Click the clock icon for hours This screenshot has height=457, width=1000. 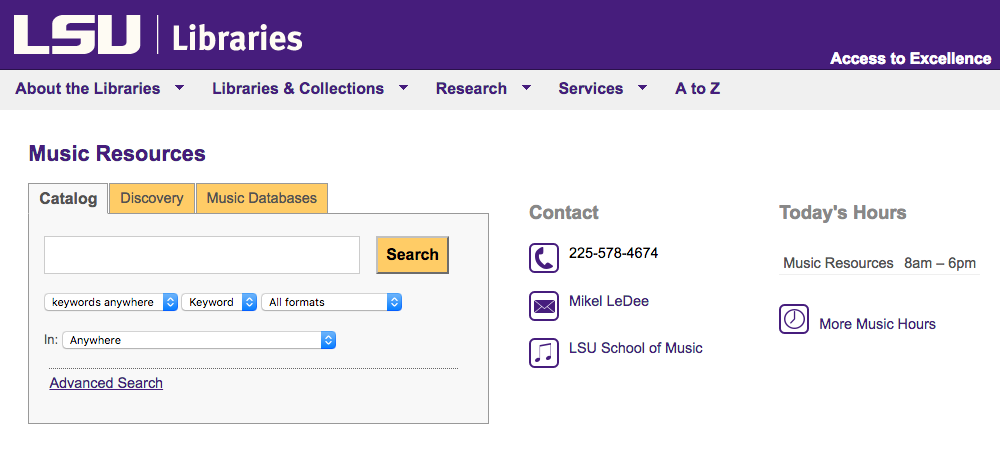pos(793,319)
